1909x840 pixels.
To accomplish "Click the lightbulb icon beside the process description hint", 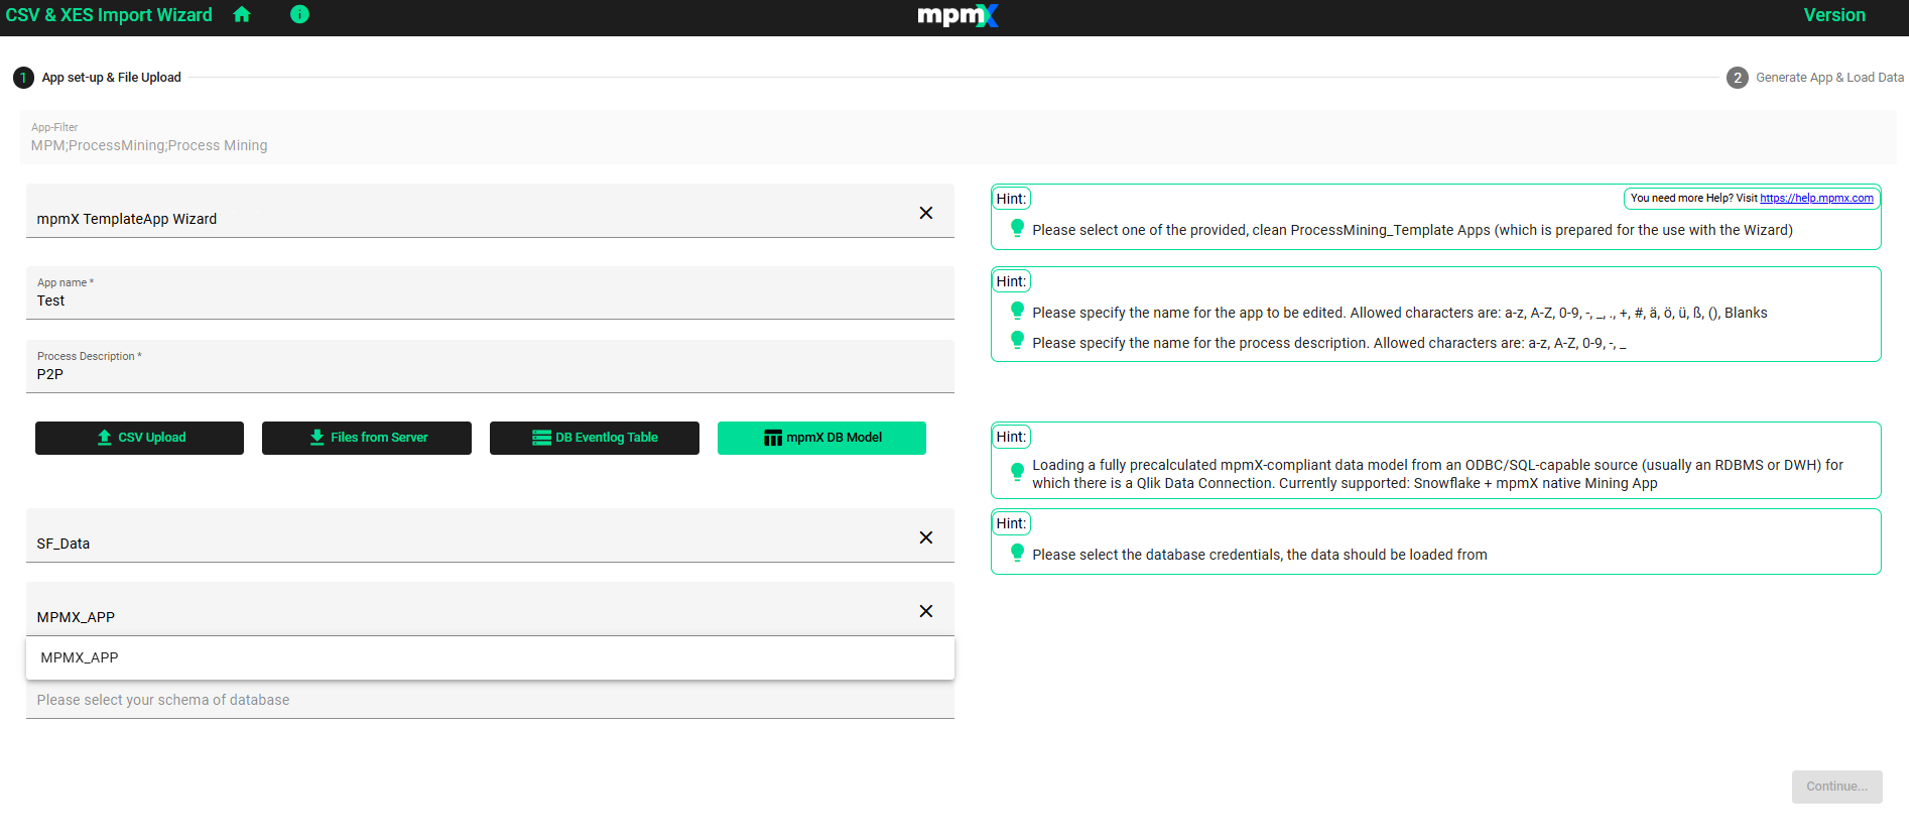I will click(1017, 341).
